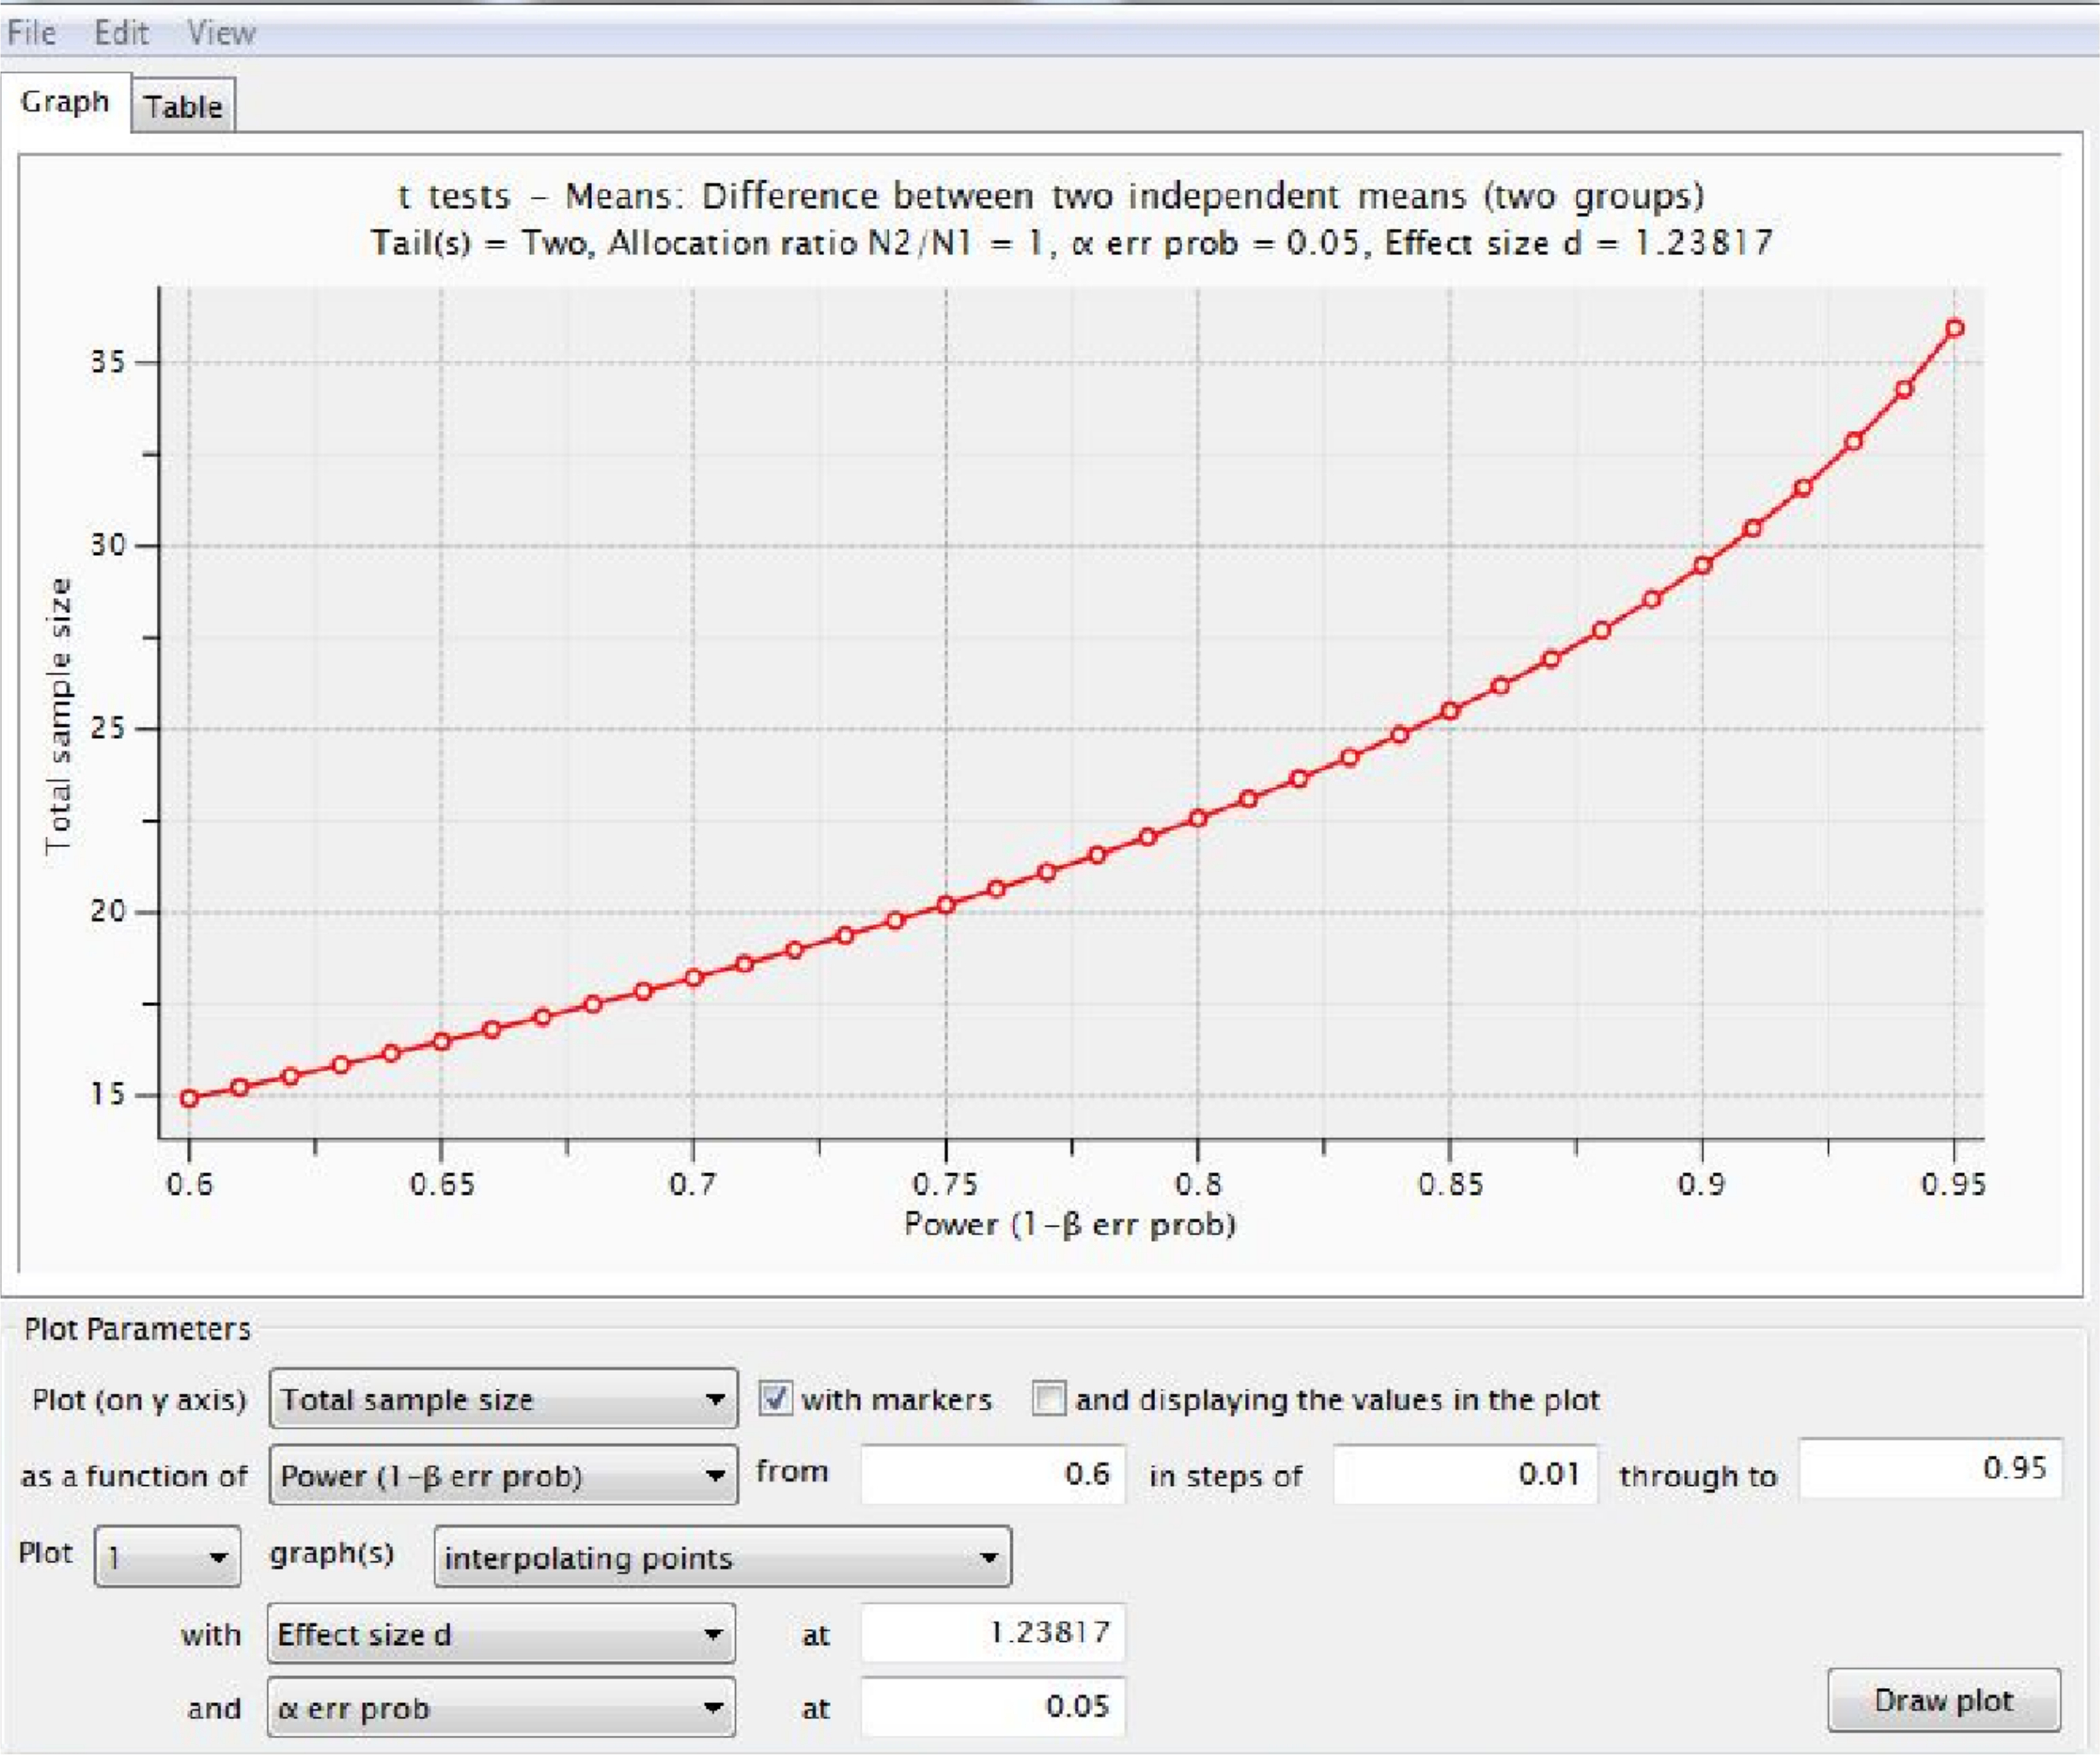Click the in steps of field
The height and width of the screenshot is (1755, 2100).
pyautogui.click(x=1464, y=1475)
